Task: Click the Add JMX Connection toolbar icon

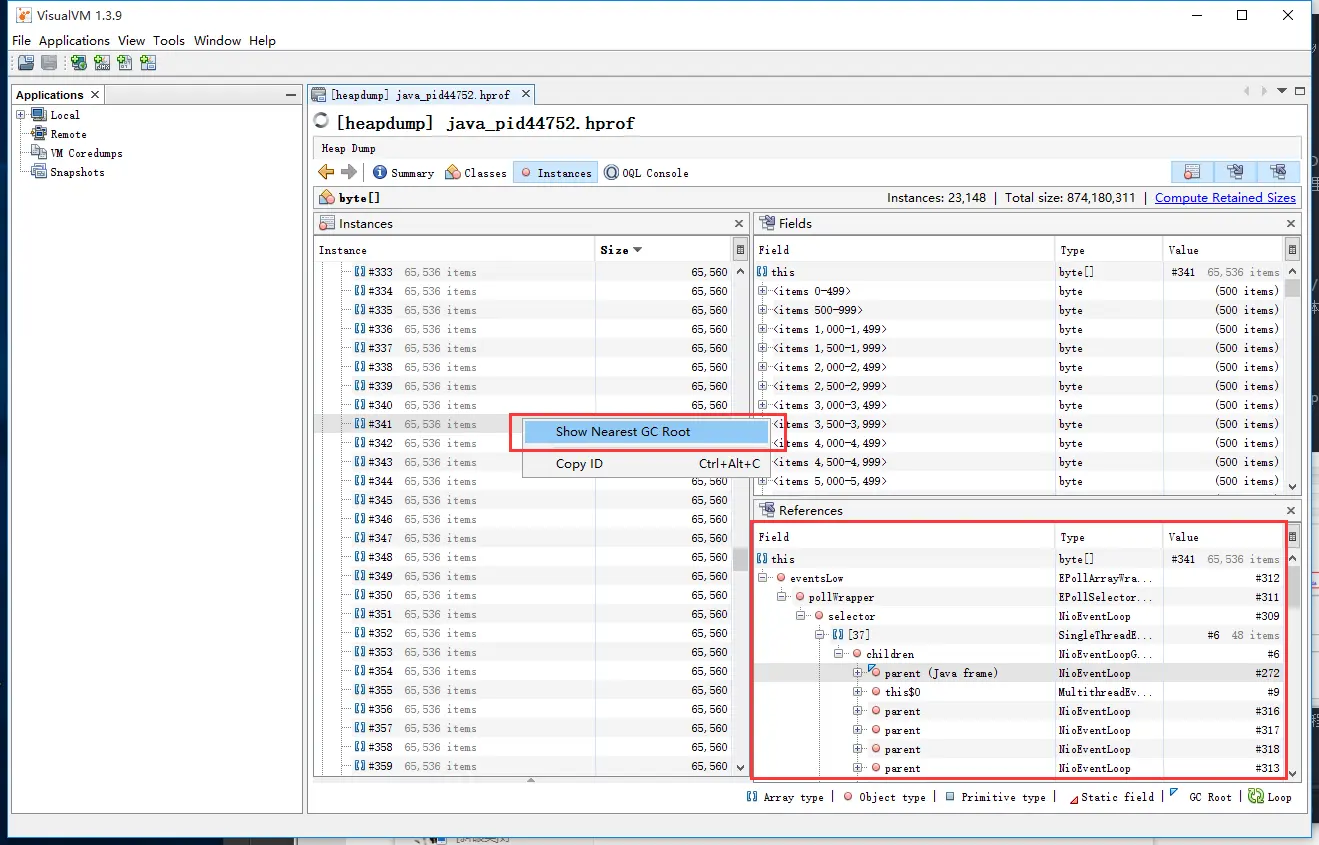Action: click(x=101, y=63)
